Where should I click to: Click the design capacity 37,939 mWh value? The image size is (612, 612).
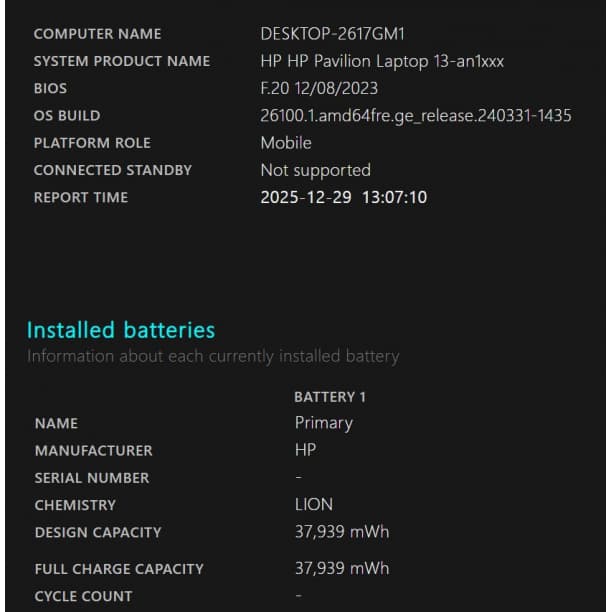coord(342,532)
